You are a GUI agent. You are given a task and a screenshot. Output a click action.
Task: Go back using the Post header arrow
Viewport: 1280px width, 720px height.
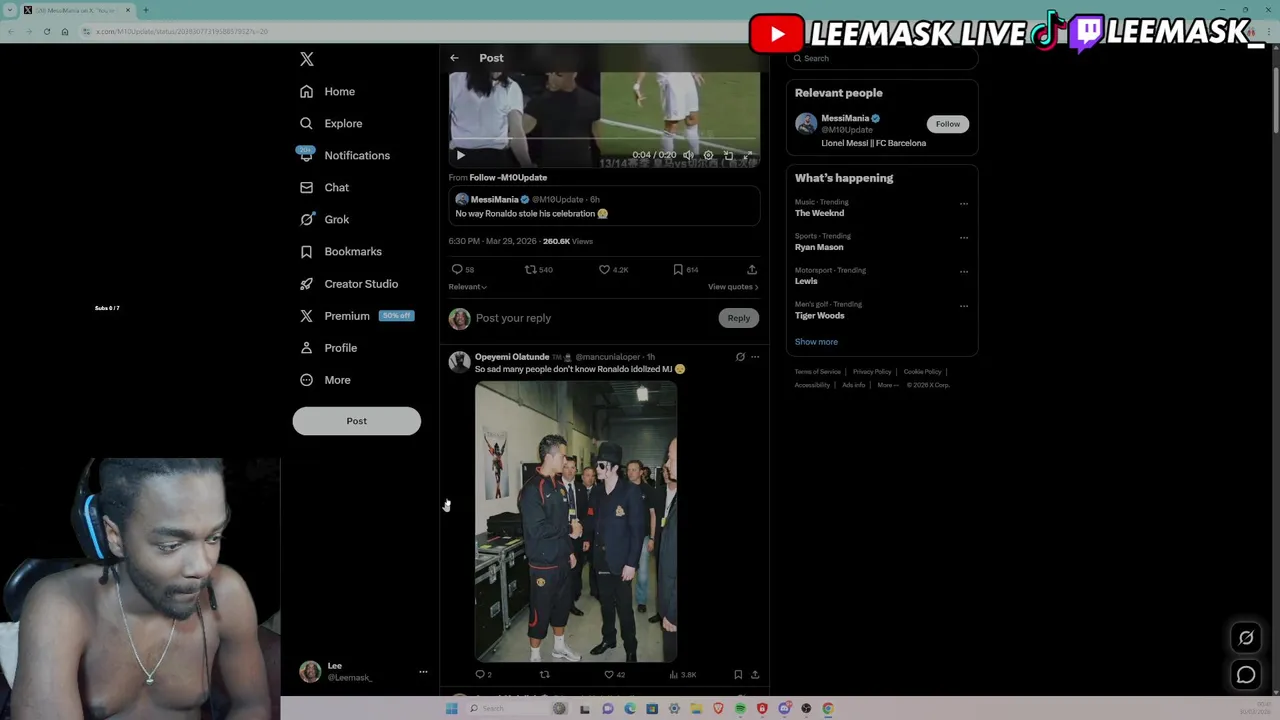[454, 58]
